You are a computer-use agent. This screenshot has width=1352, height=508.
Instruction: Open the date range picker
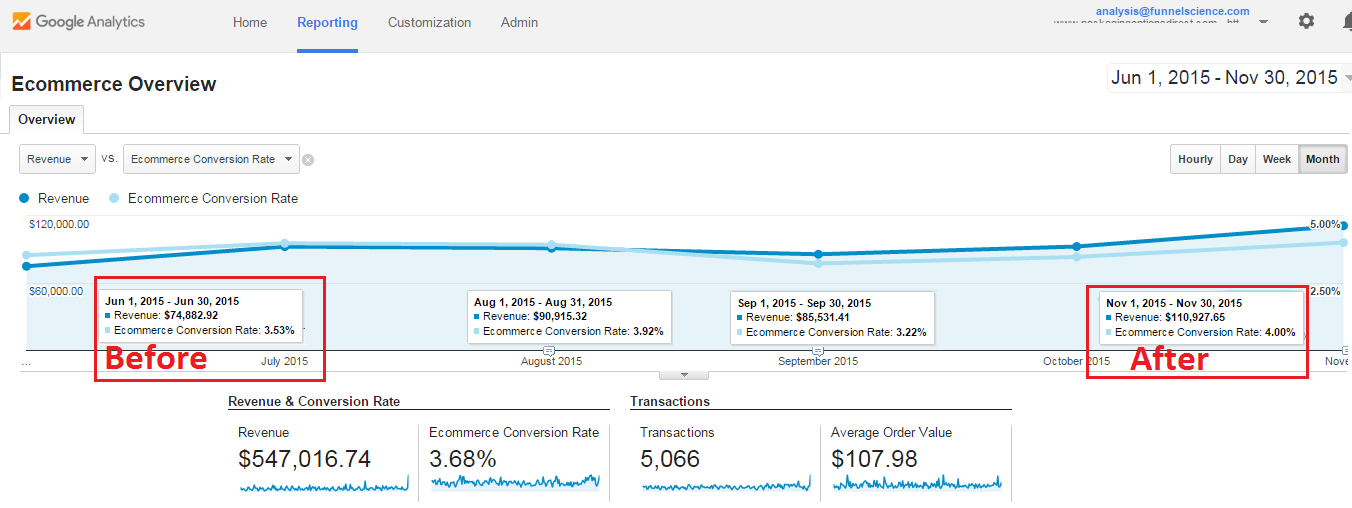(1229, 78)
